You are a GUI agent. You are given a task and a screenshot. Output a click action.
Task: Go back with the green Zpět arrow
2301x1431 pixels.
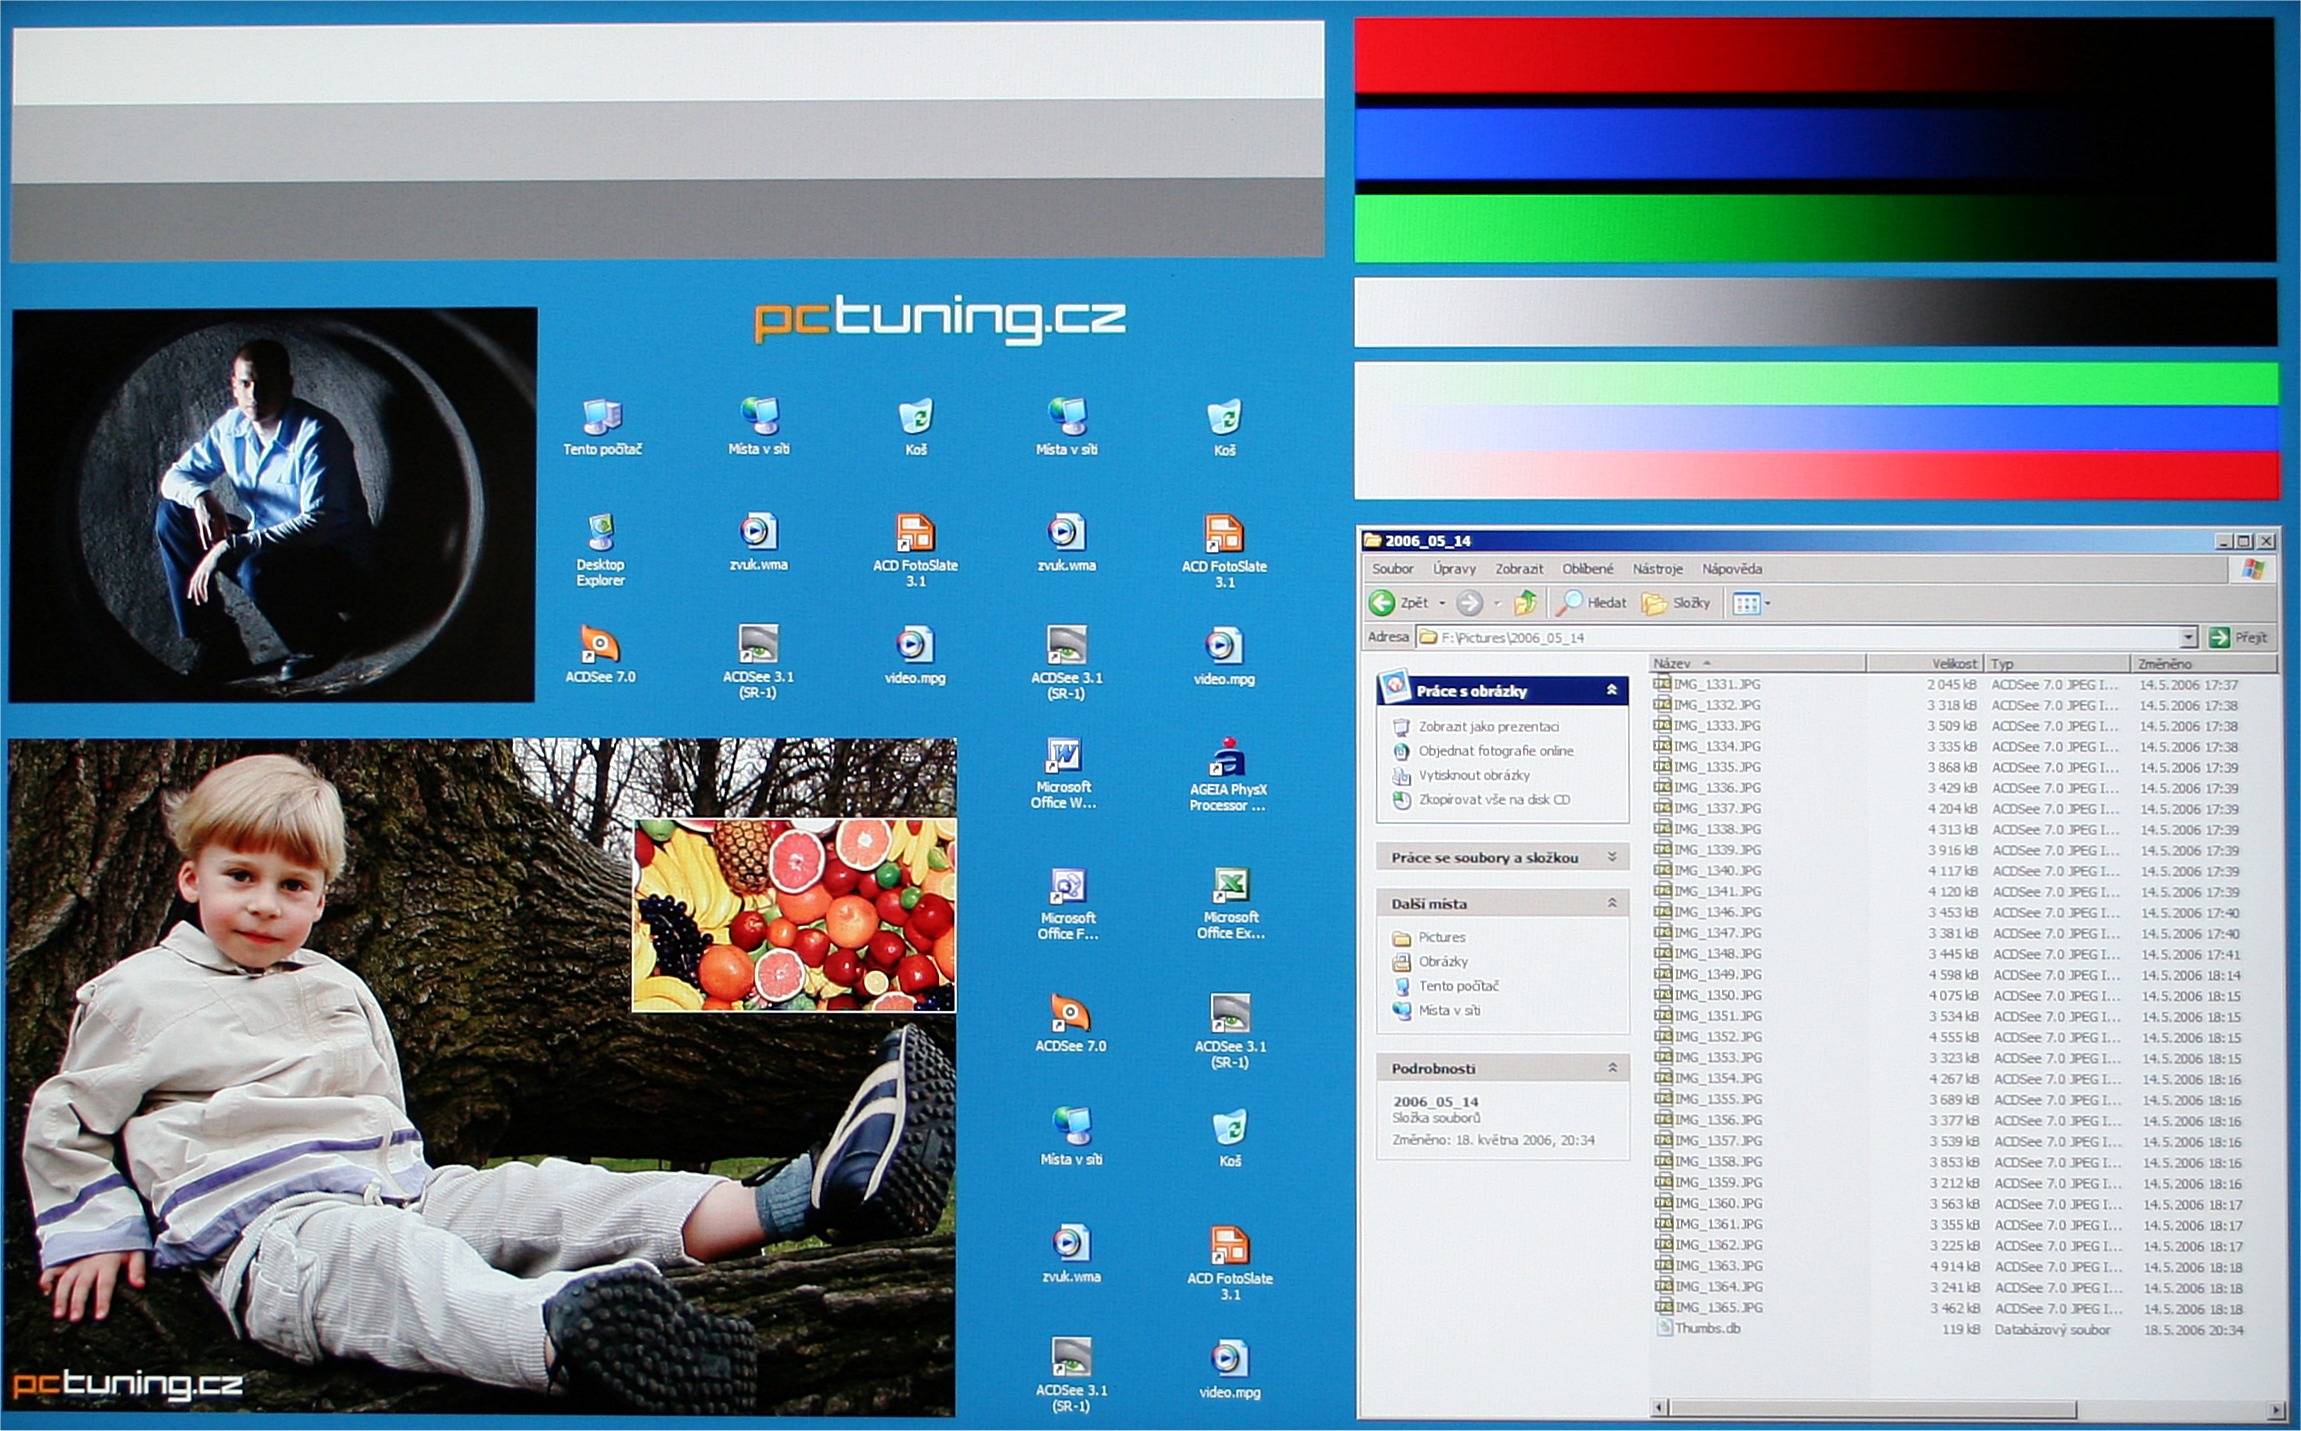[x=1382, y=602]
